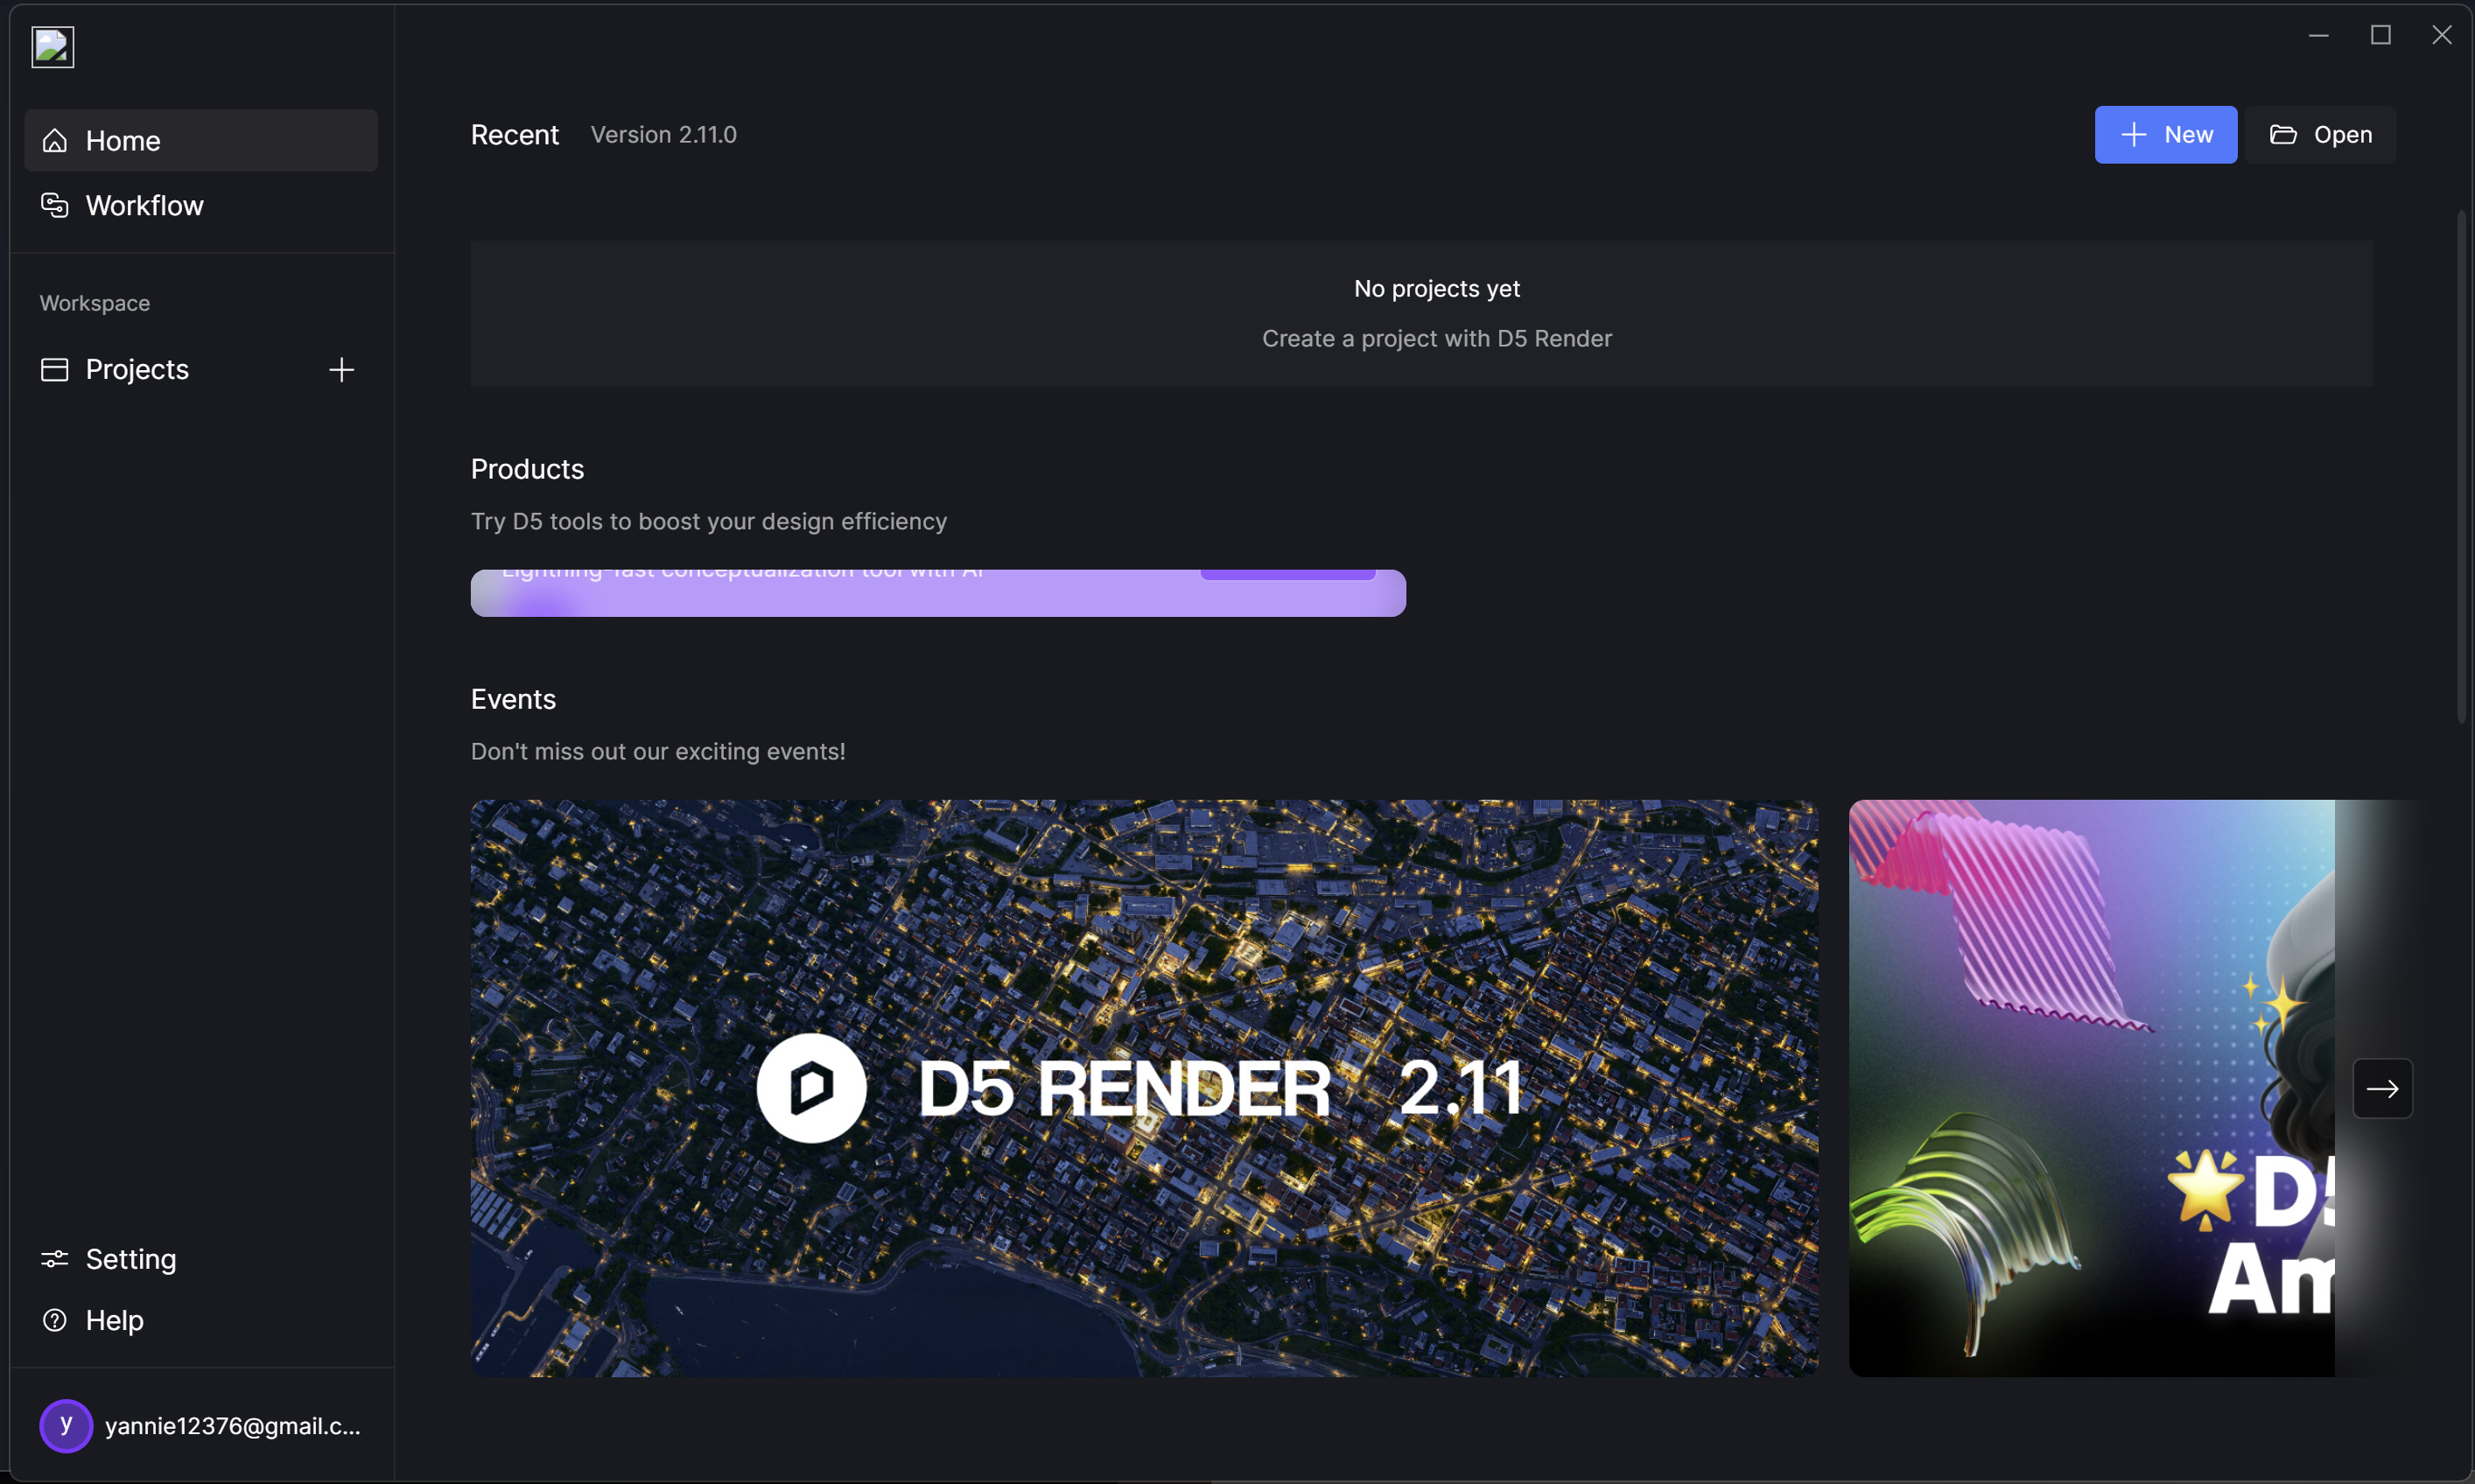2475x1484 pixels.
Task: Minimize the D5 Render window
Action: tap(2318, 35)
